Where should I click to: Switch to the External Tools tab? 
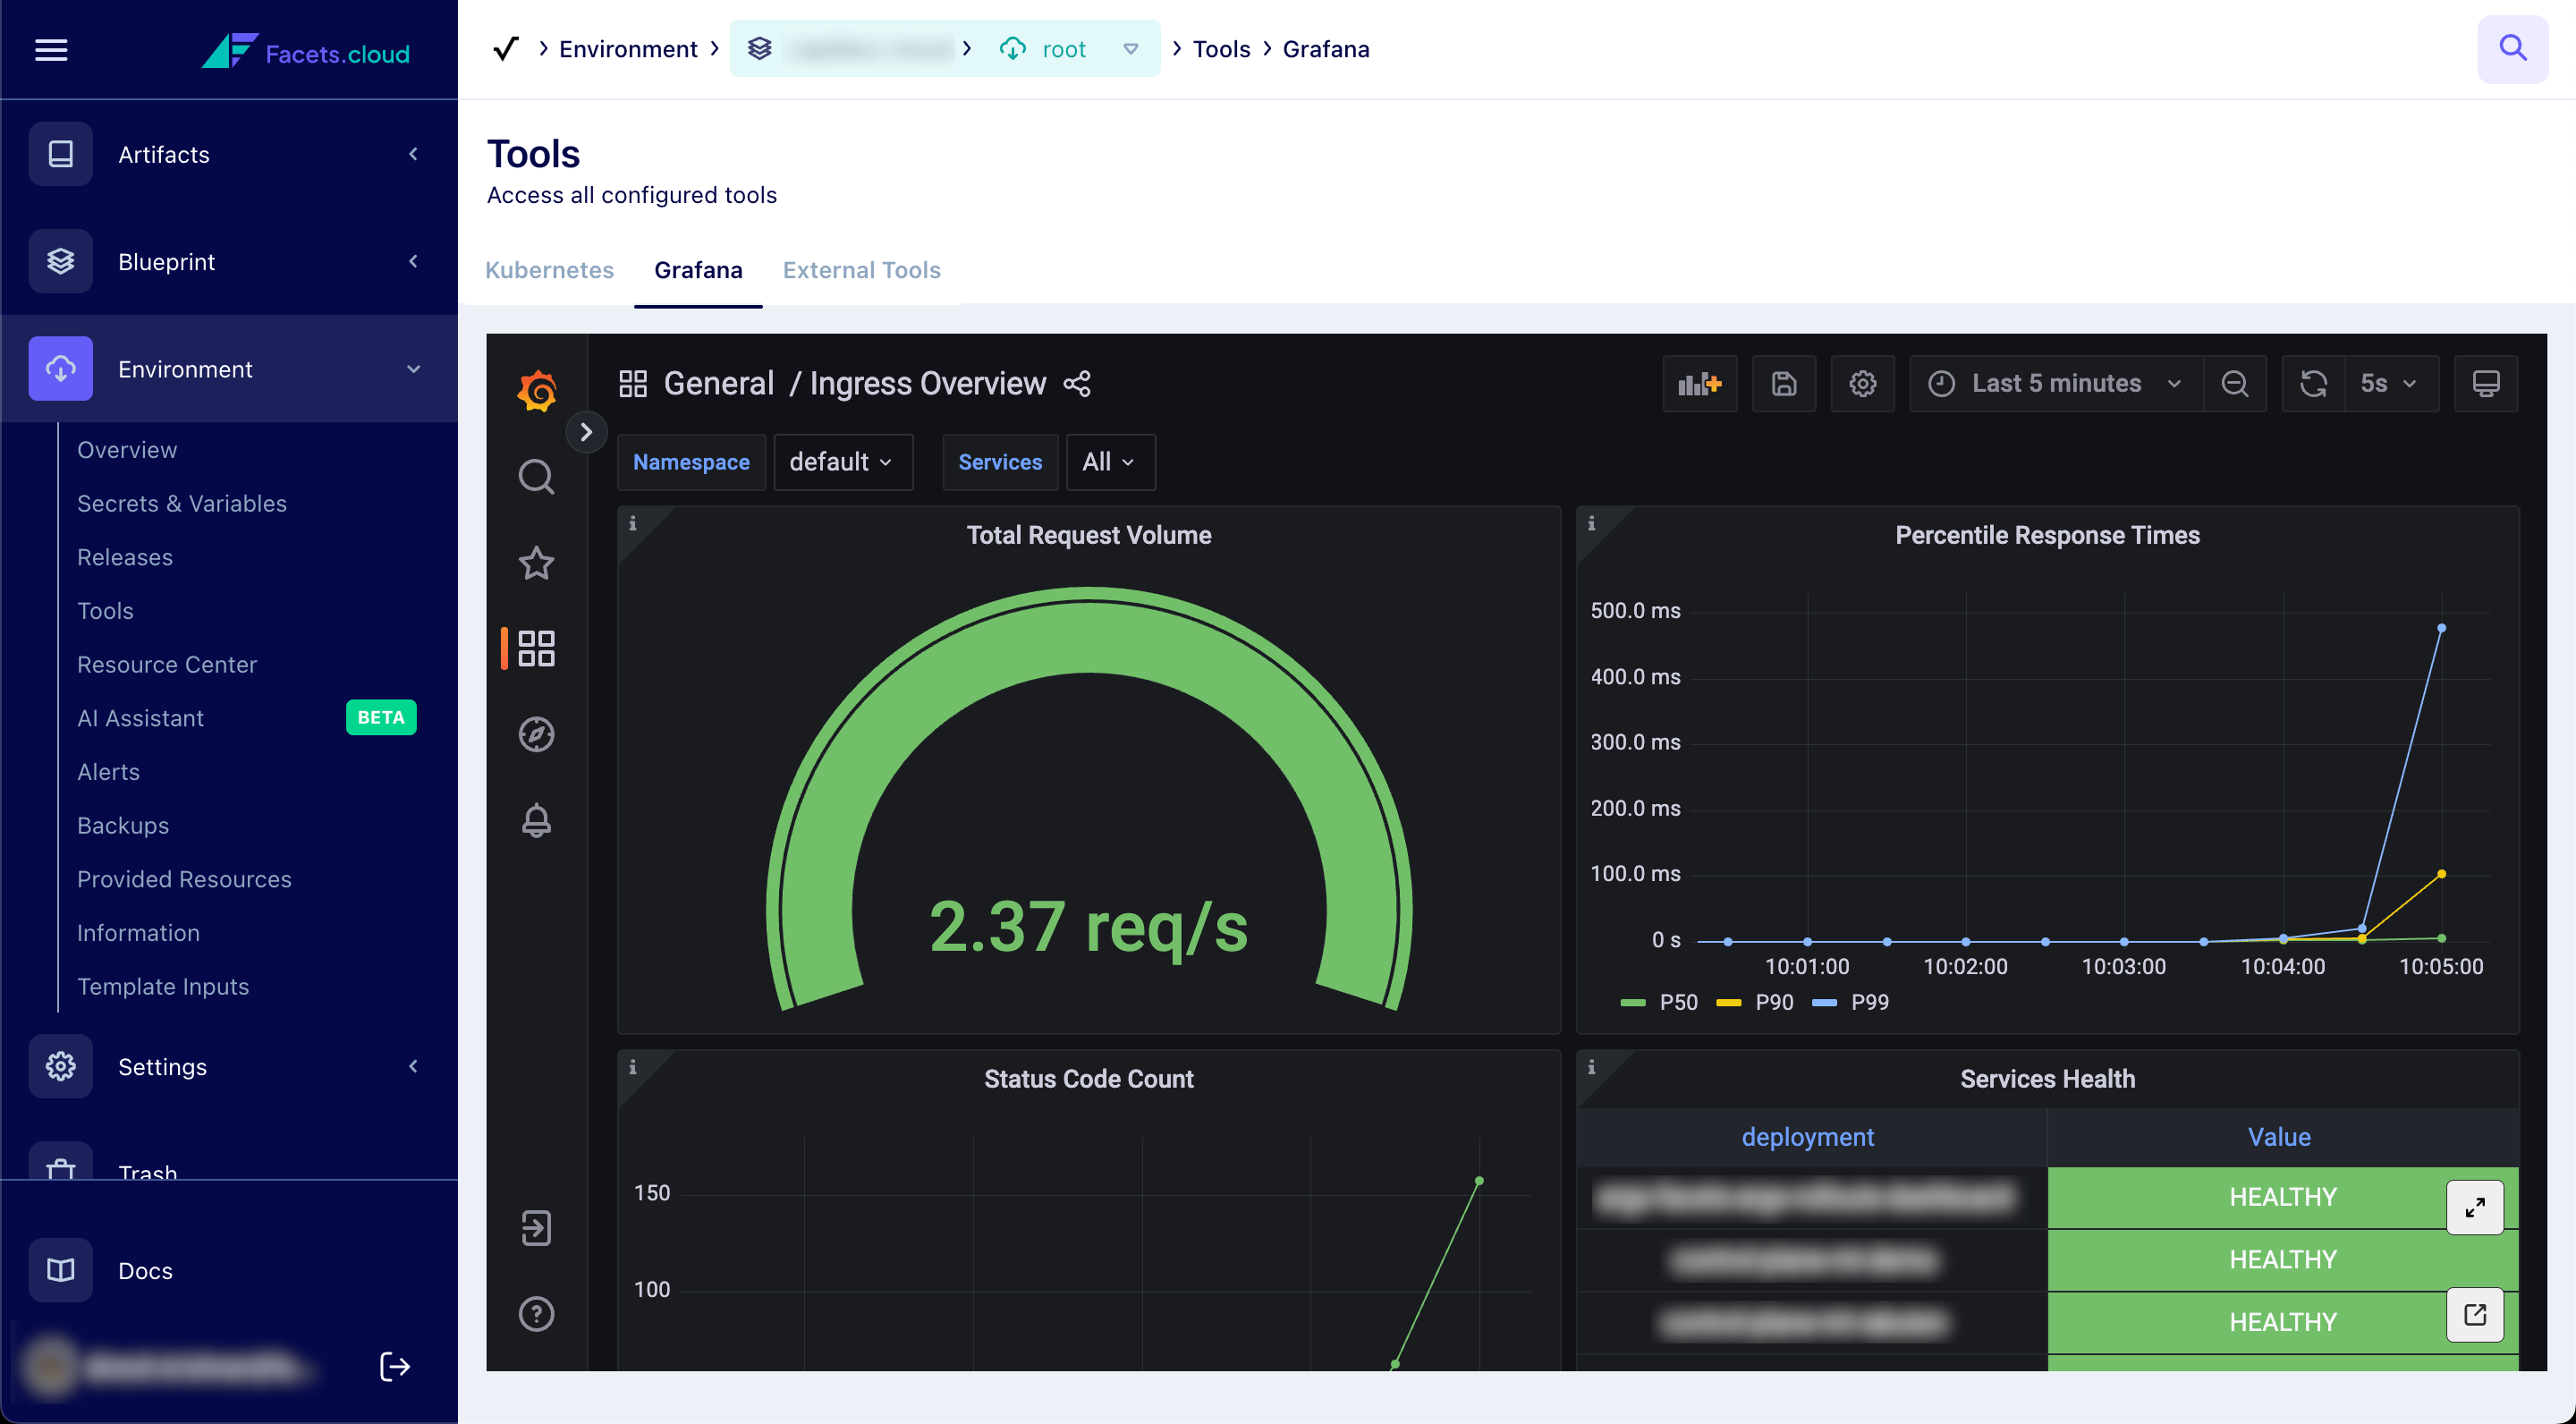861,270
